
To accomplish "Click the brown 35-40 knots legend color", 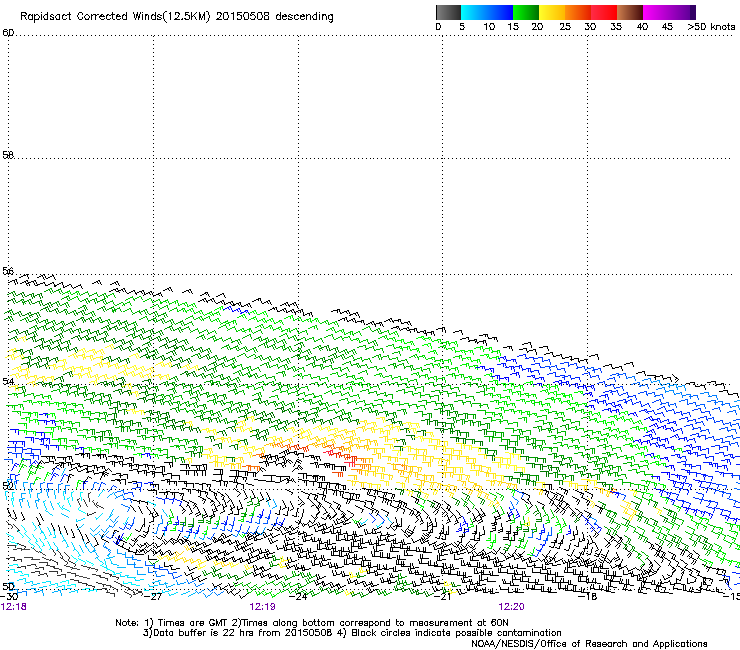I will coord(630,12).
